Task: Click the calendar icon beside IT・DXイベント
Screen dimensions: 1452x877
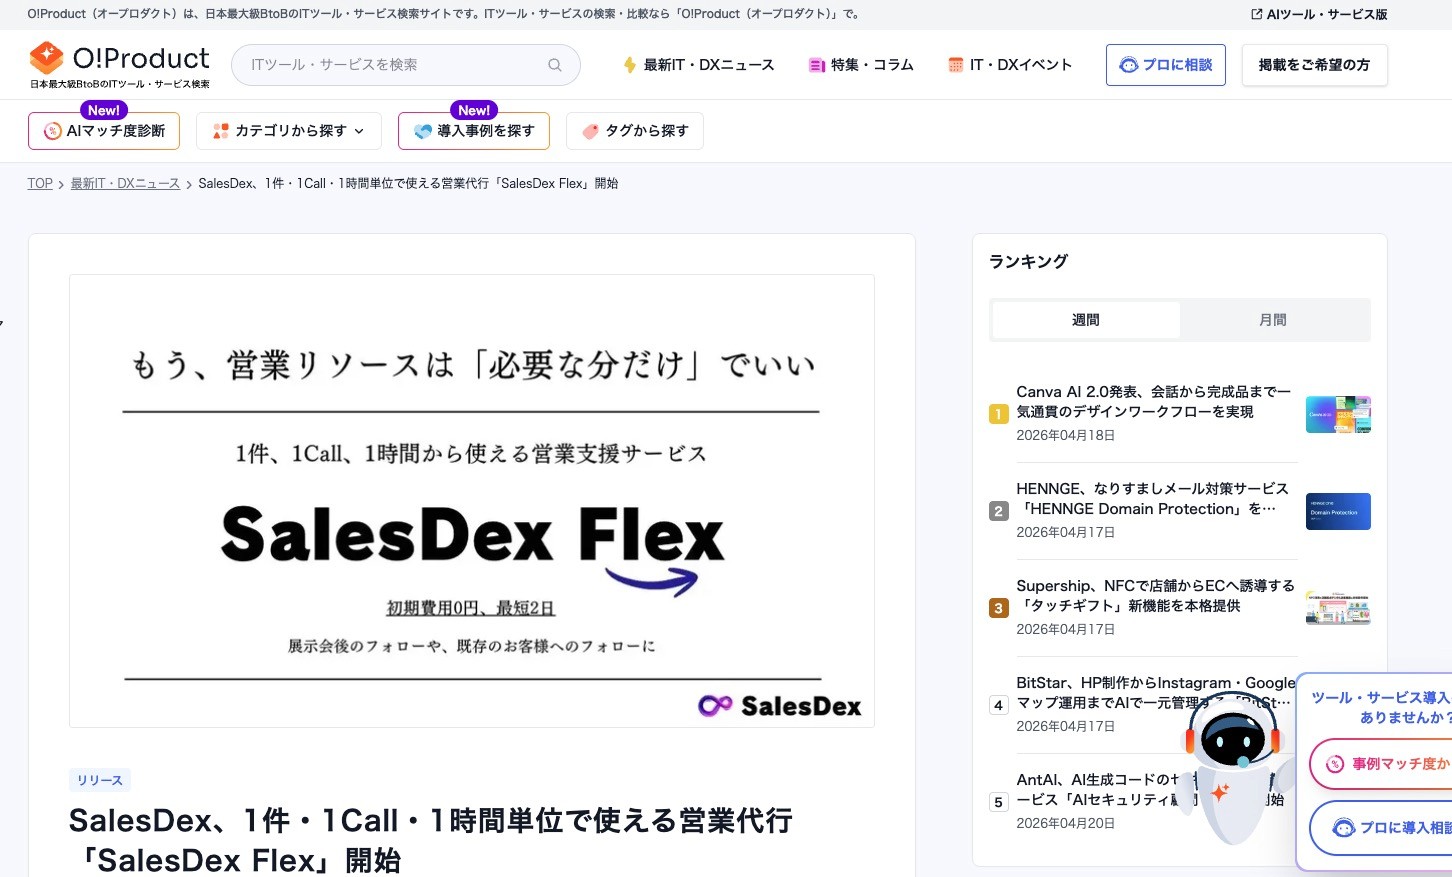Action: click(956, 65)
